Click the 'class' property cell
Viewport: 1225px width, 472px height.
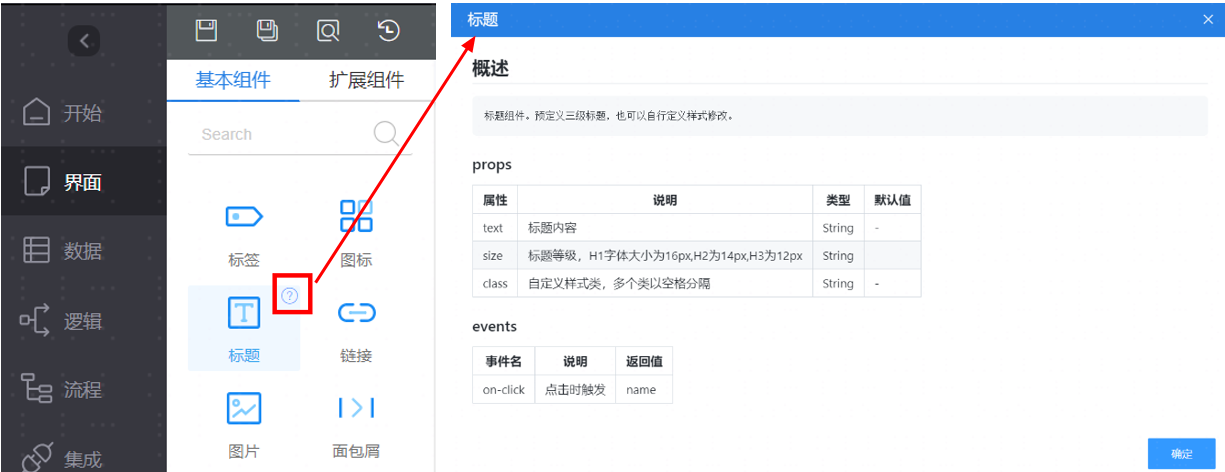click(495, 284)
